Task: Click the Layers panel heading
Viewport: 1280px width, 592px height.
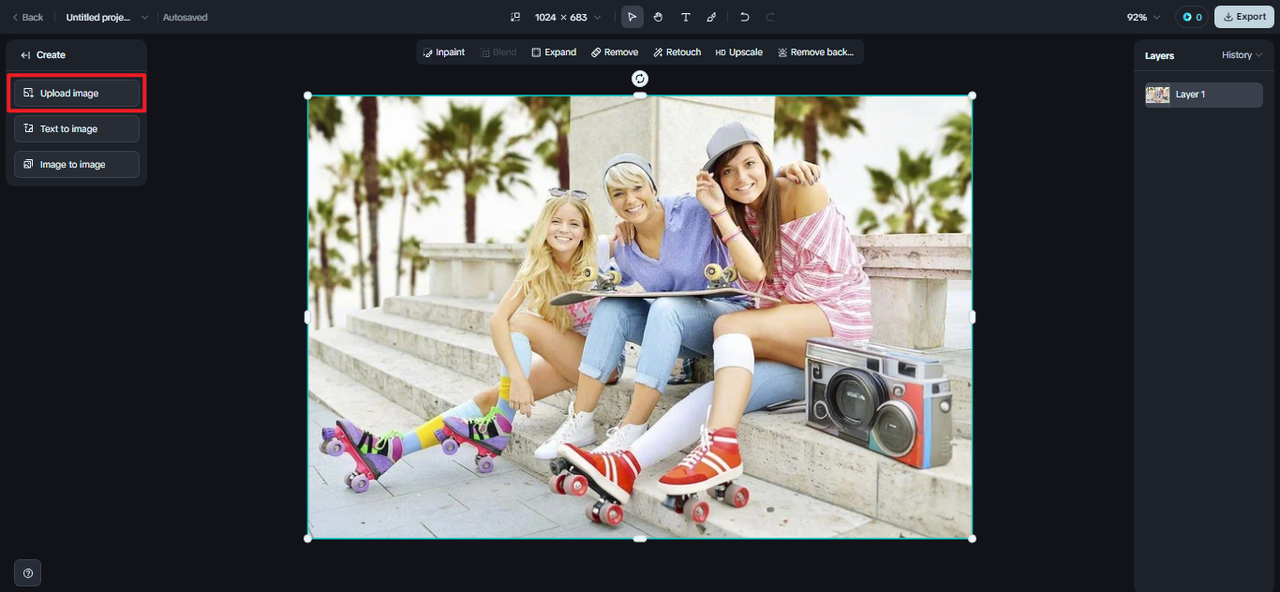Action: tap(1159, 56)
